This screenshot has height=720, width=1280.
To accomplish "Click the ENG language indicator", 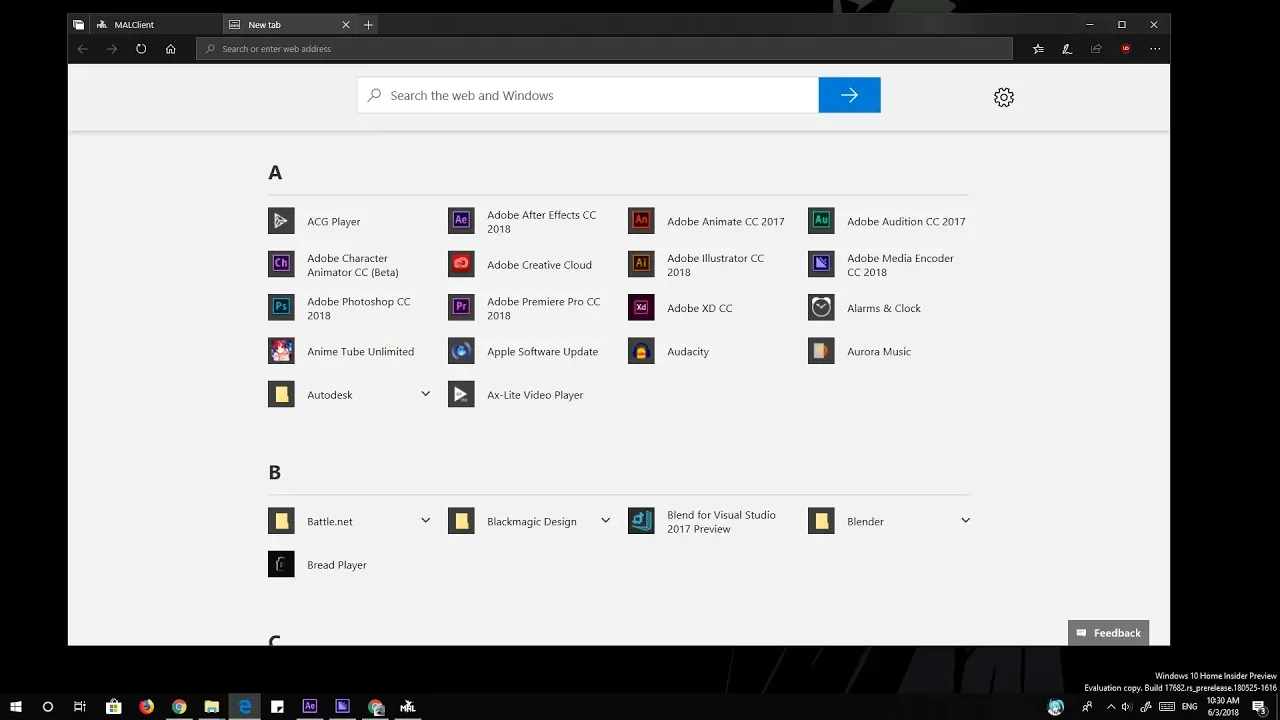I will [1189, 707].
